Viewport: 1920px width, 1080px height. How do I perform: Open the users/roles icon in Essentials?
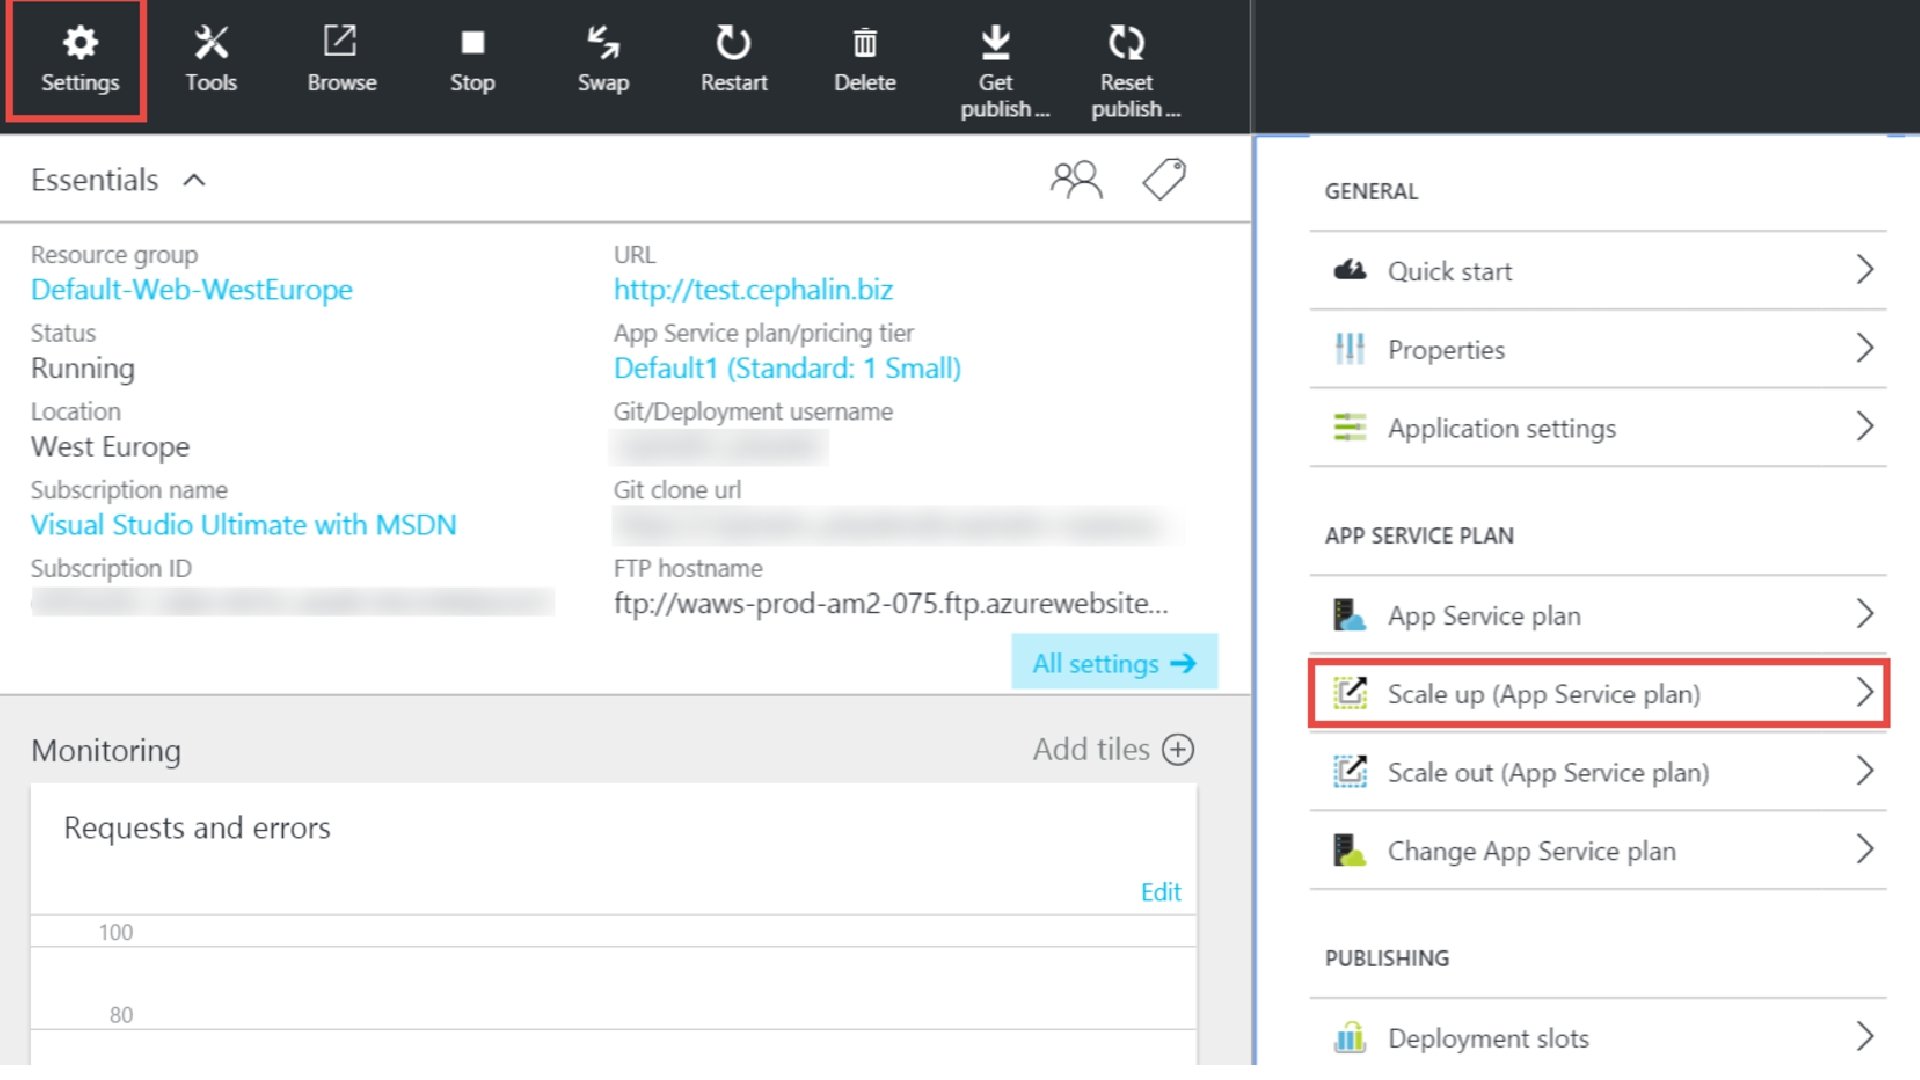pos(1076,180)
